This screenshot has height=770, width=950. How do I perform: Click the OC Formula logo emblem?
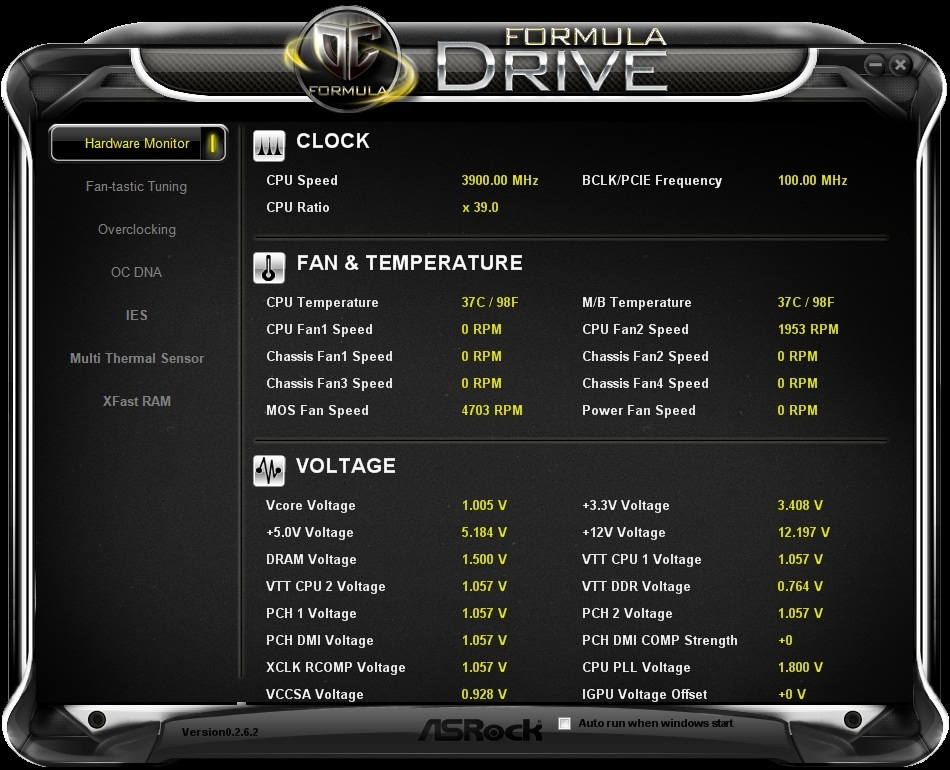click(348, 59)
